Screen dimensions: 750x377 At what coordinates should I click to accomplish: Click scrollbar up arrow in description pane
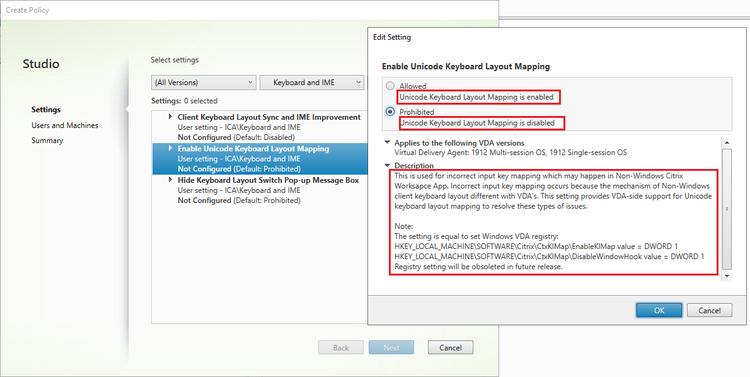(x=727, y=143)
